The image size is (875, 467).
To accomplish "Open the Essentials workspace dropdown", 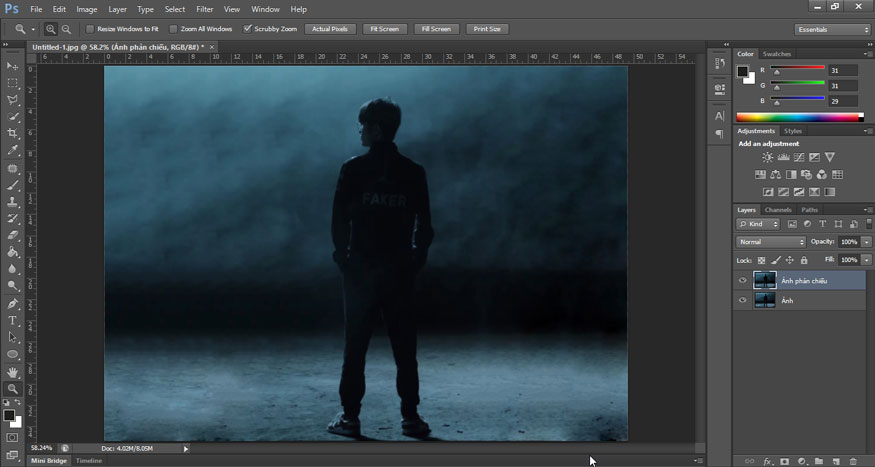I will click(x=831, y=30).
